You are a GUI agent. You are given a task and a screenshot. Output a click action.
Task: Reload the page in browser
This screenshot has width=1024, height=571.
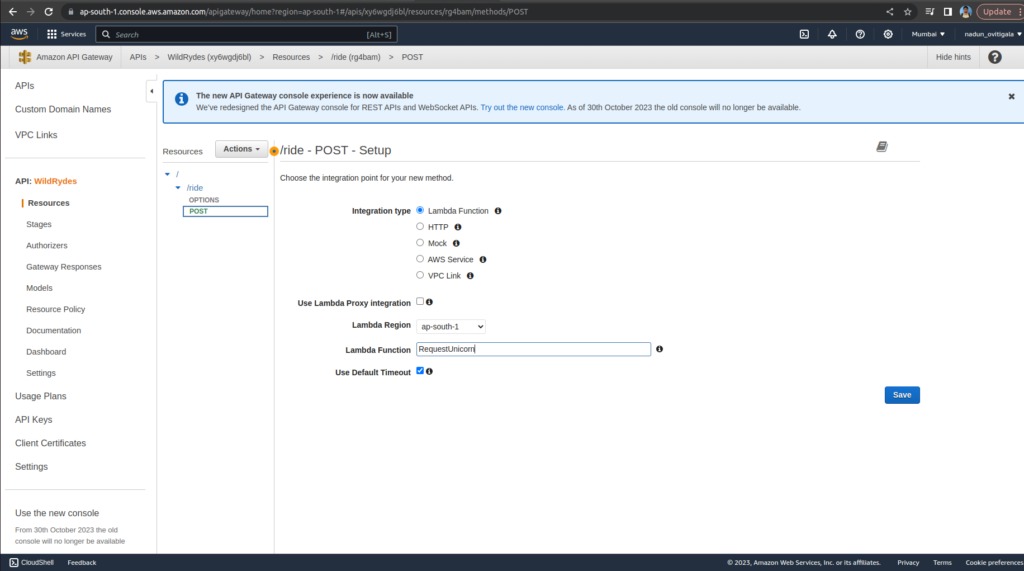click(x=48, y=12)
